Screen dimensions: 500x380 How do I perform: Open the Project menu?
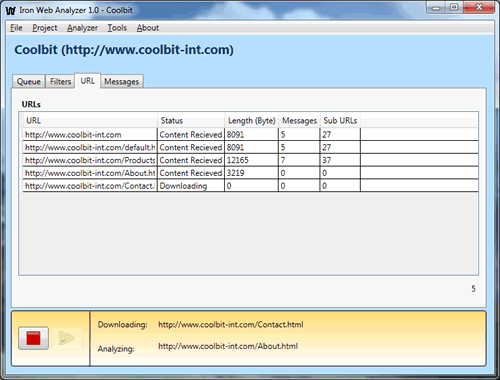(x=45, y=28)
